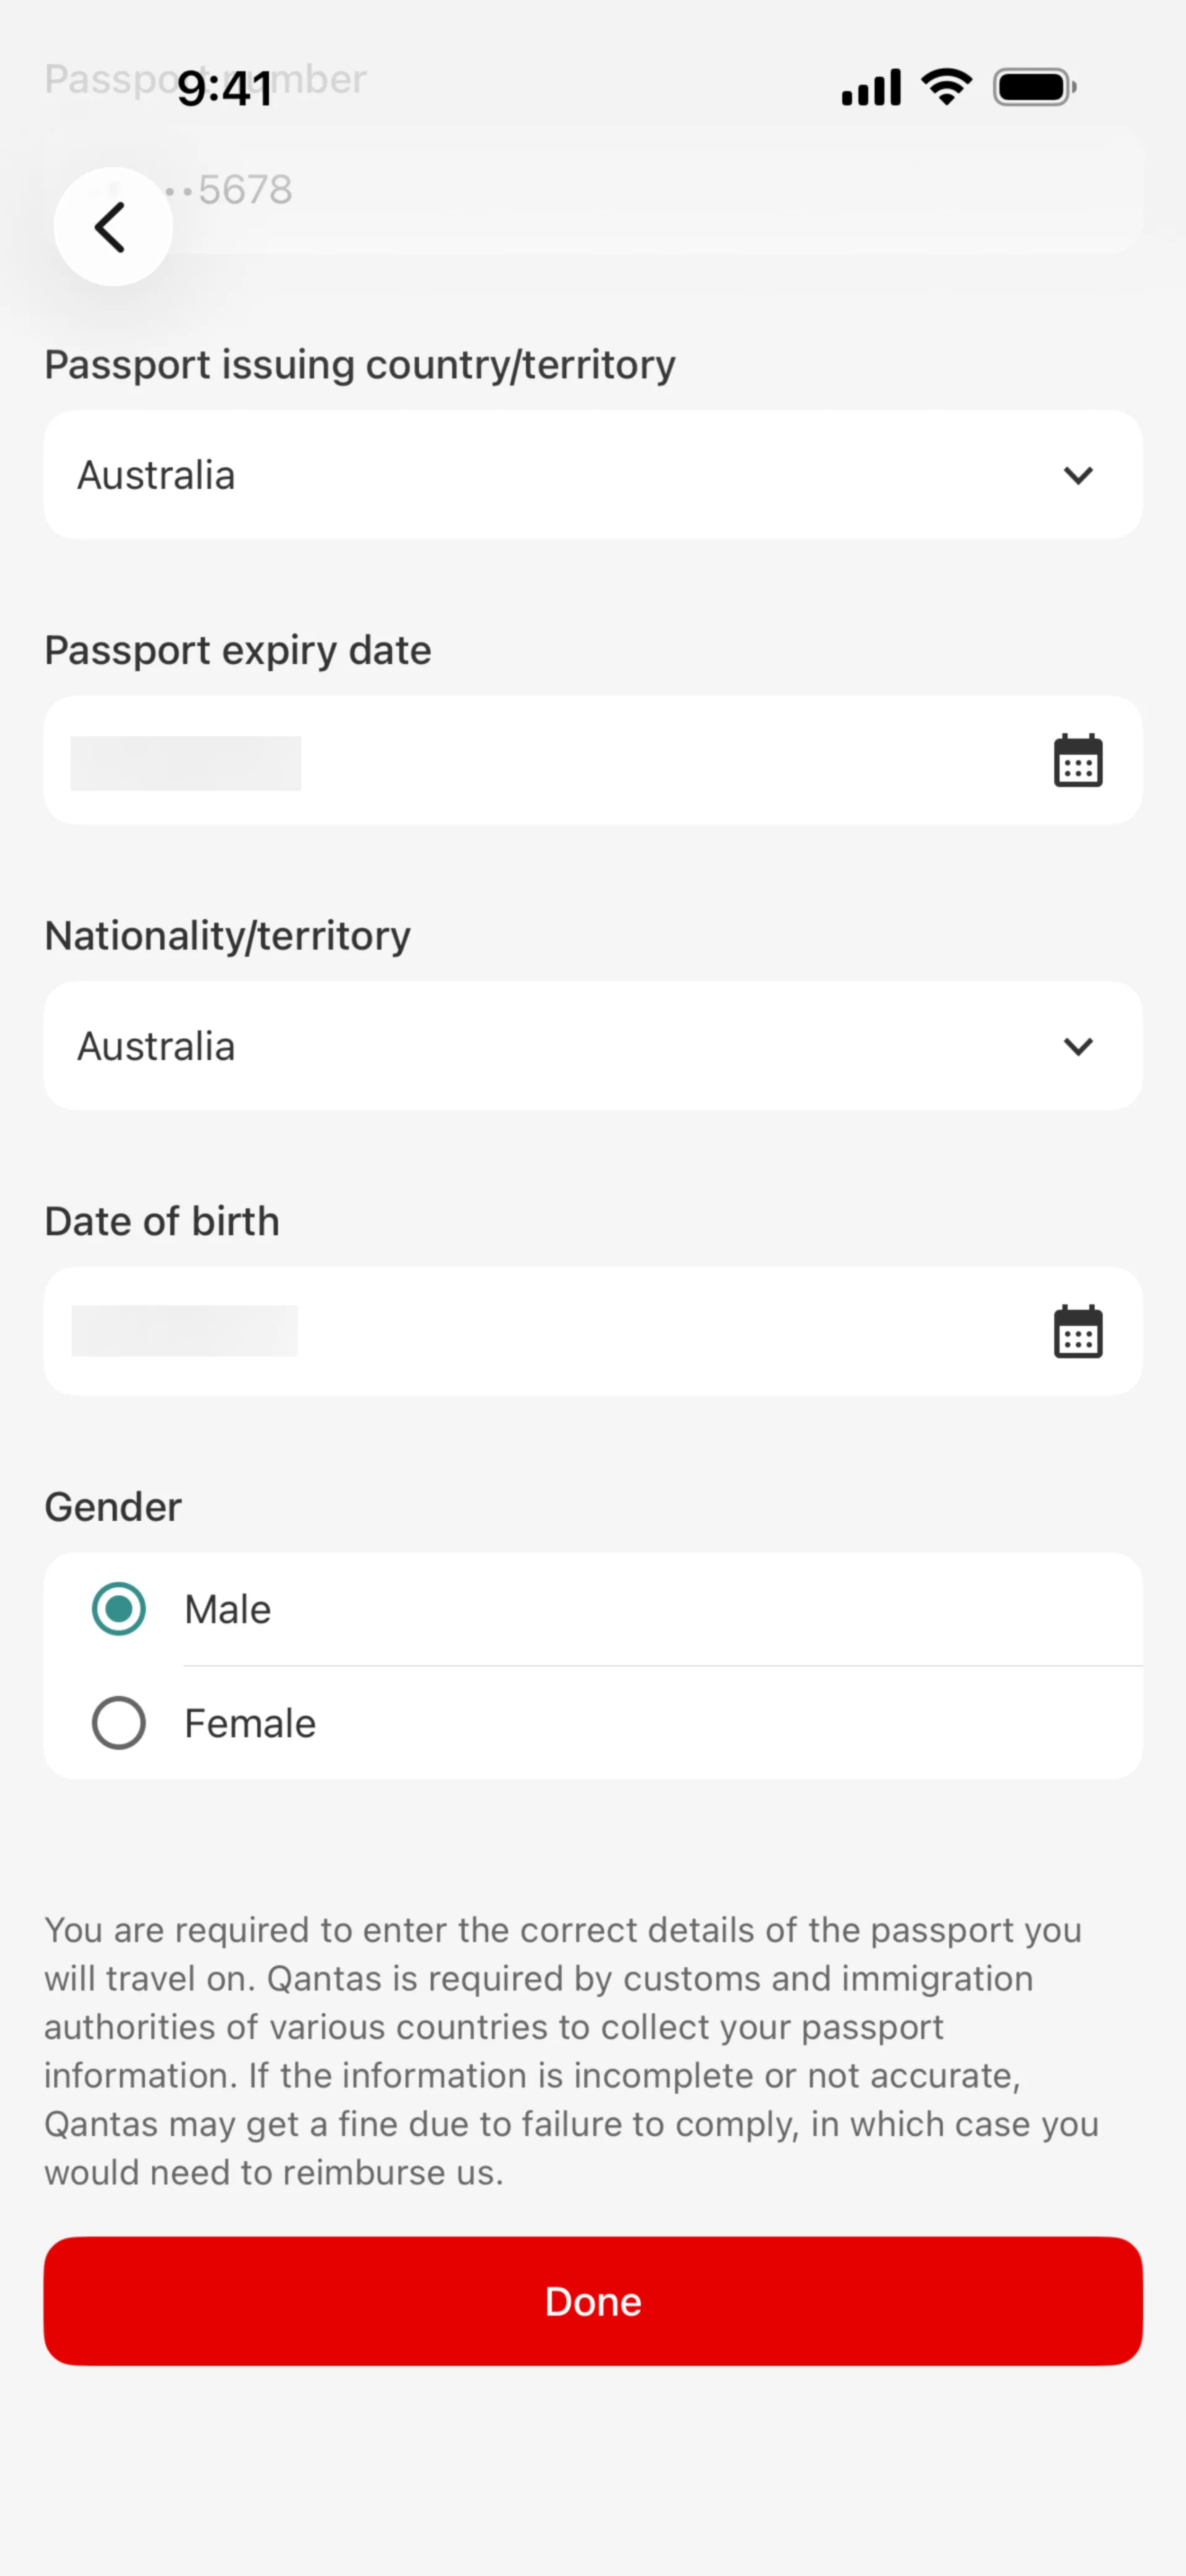Tap the back arrow button
1186x2576 pixels.
112,227
